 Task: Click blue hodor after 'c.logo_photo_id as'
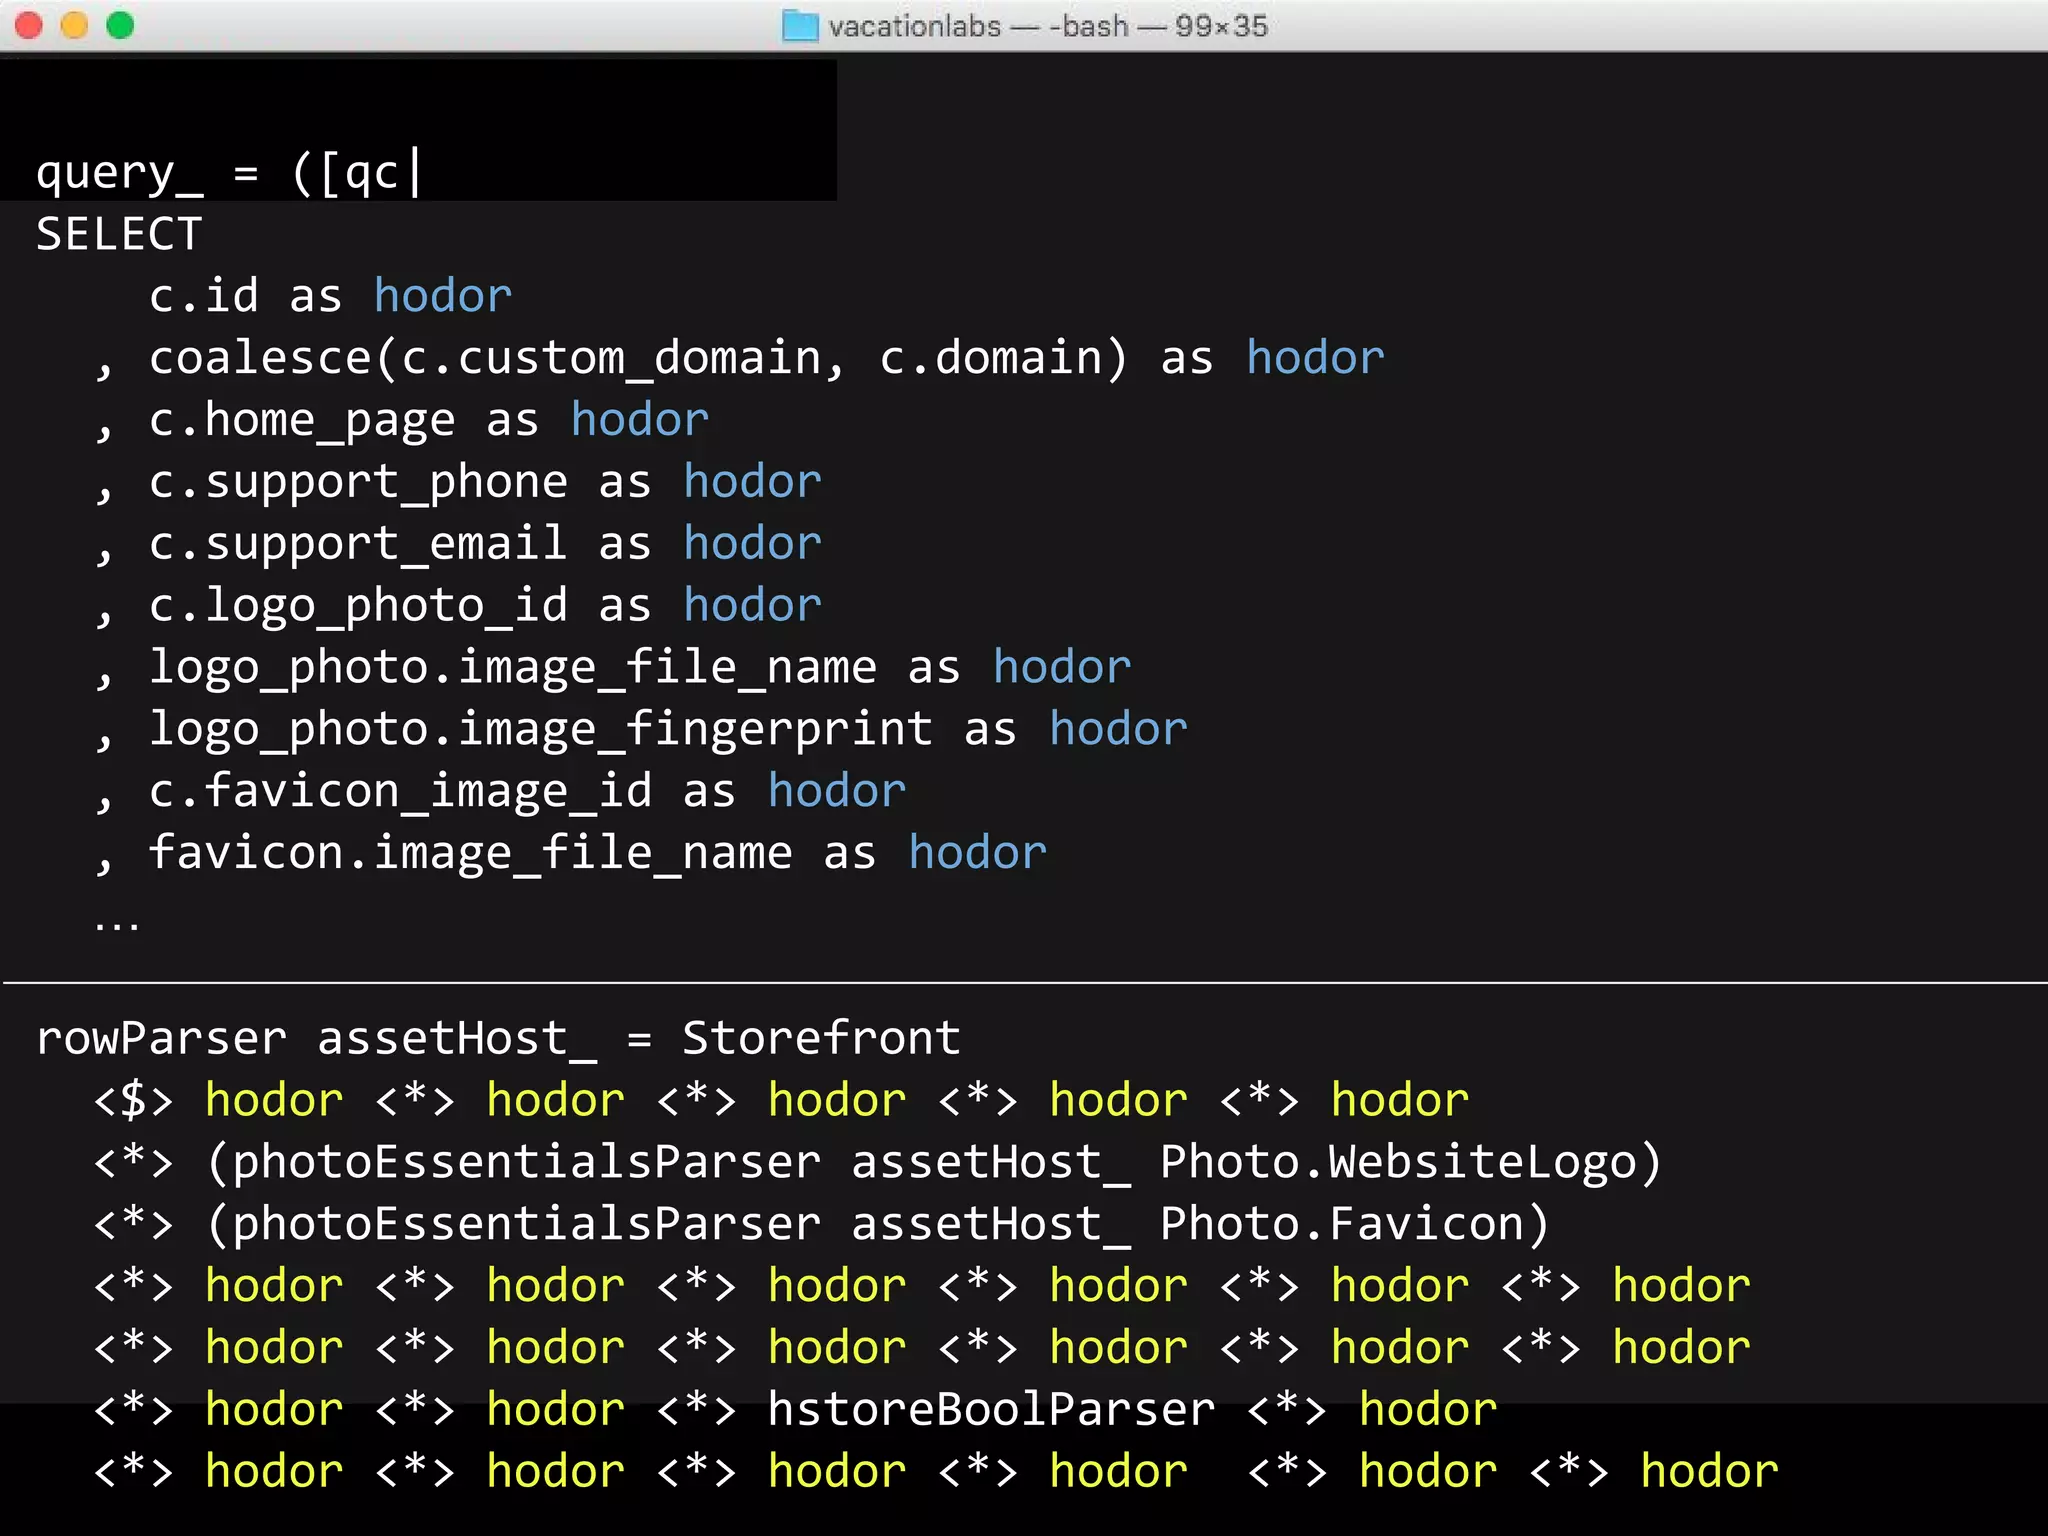pyautogui.click(x=753, y=607)
